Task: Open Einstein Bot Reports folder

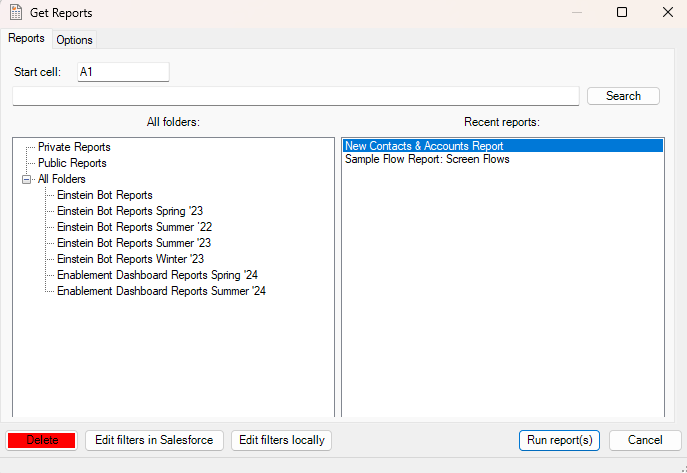Action: [104, 195]
